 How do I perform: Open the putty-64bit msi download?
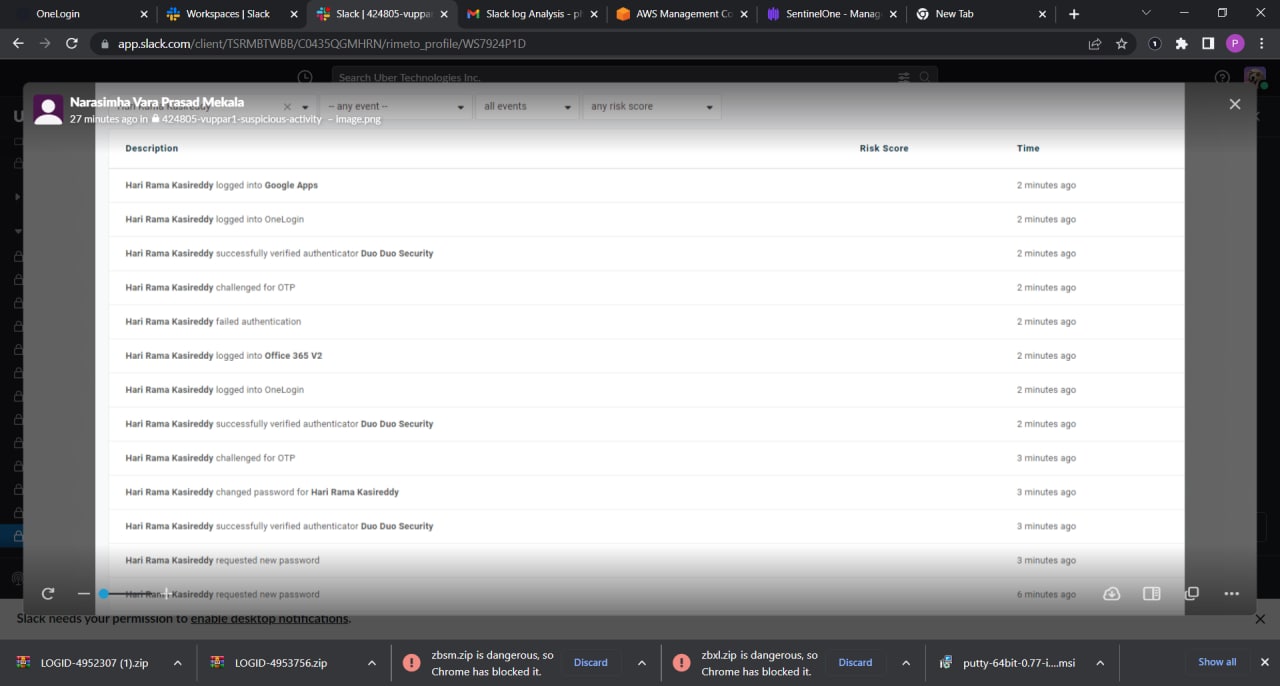tap(1007, 663)
